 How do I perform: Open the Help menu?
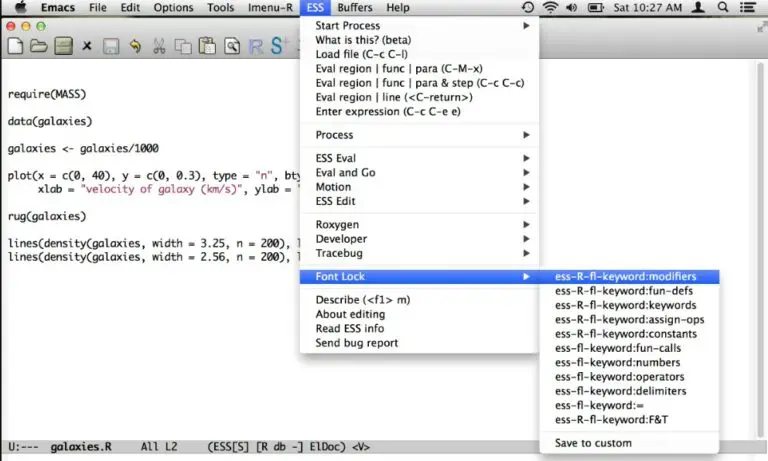[398, 7]
